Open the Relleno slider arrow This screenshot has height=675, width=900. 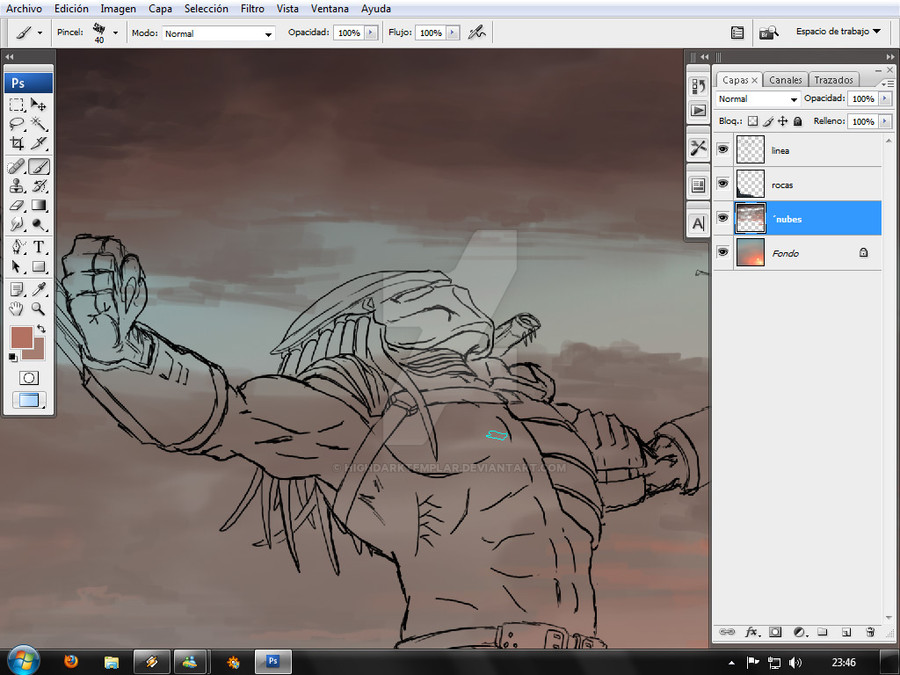(x=885, y=121)
